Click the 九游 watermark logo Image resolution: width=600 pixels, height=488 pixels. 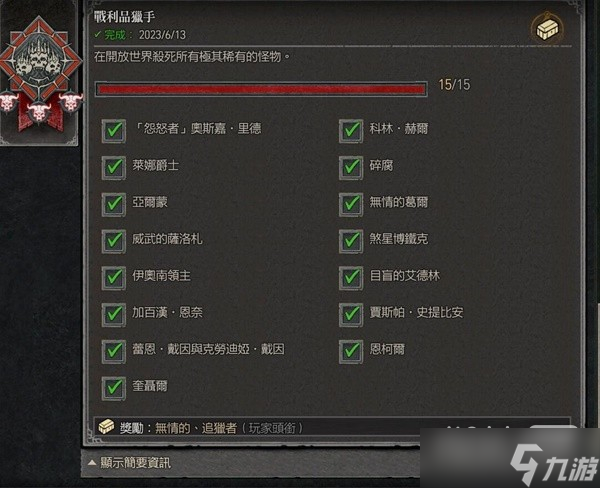tap(554, 465)
